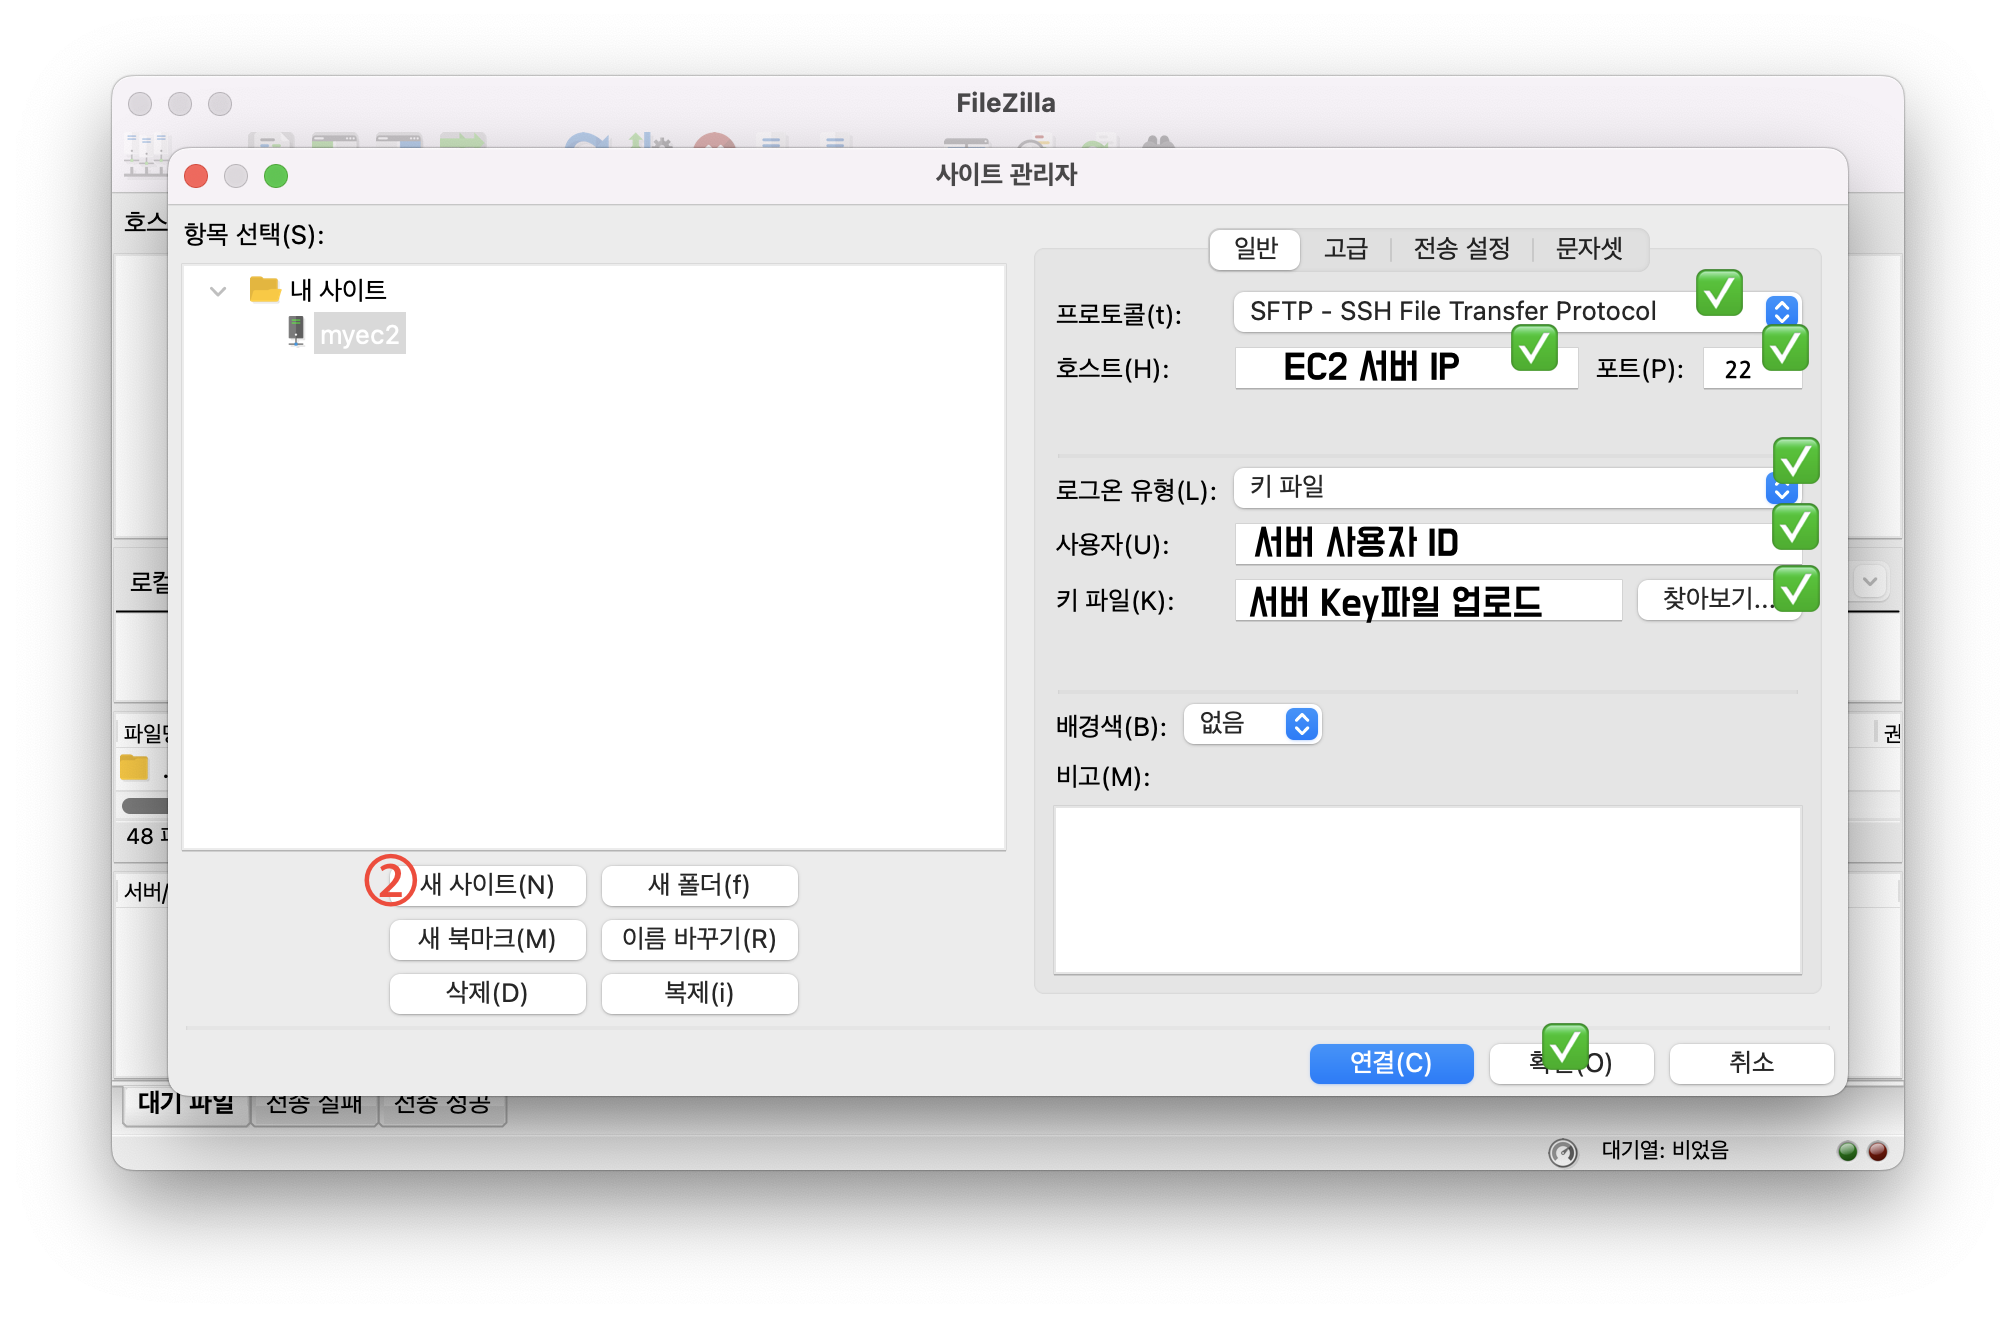Click the myec2 server icon in tree

[296, 332]
